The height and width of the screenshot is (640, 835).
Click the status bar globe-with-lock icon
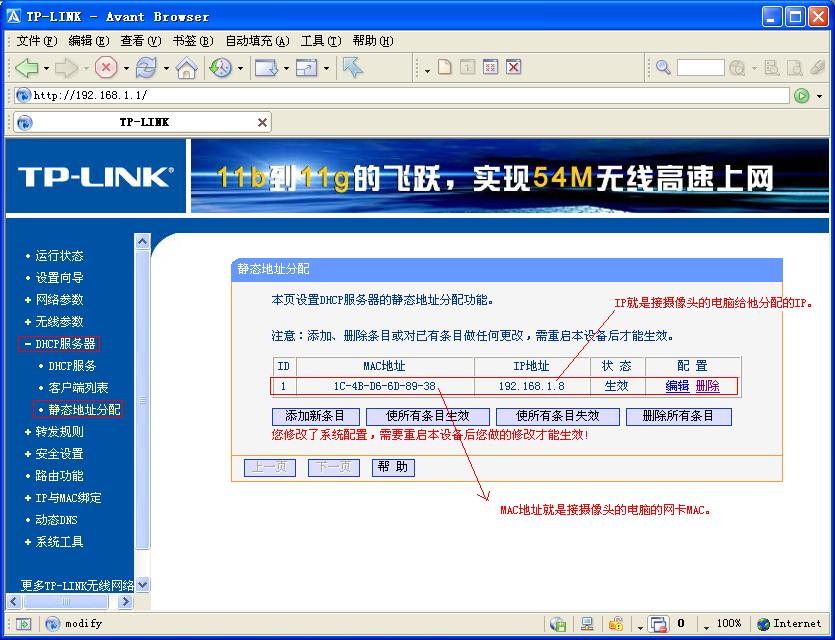tap(558, 623)
